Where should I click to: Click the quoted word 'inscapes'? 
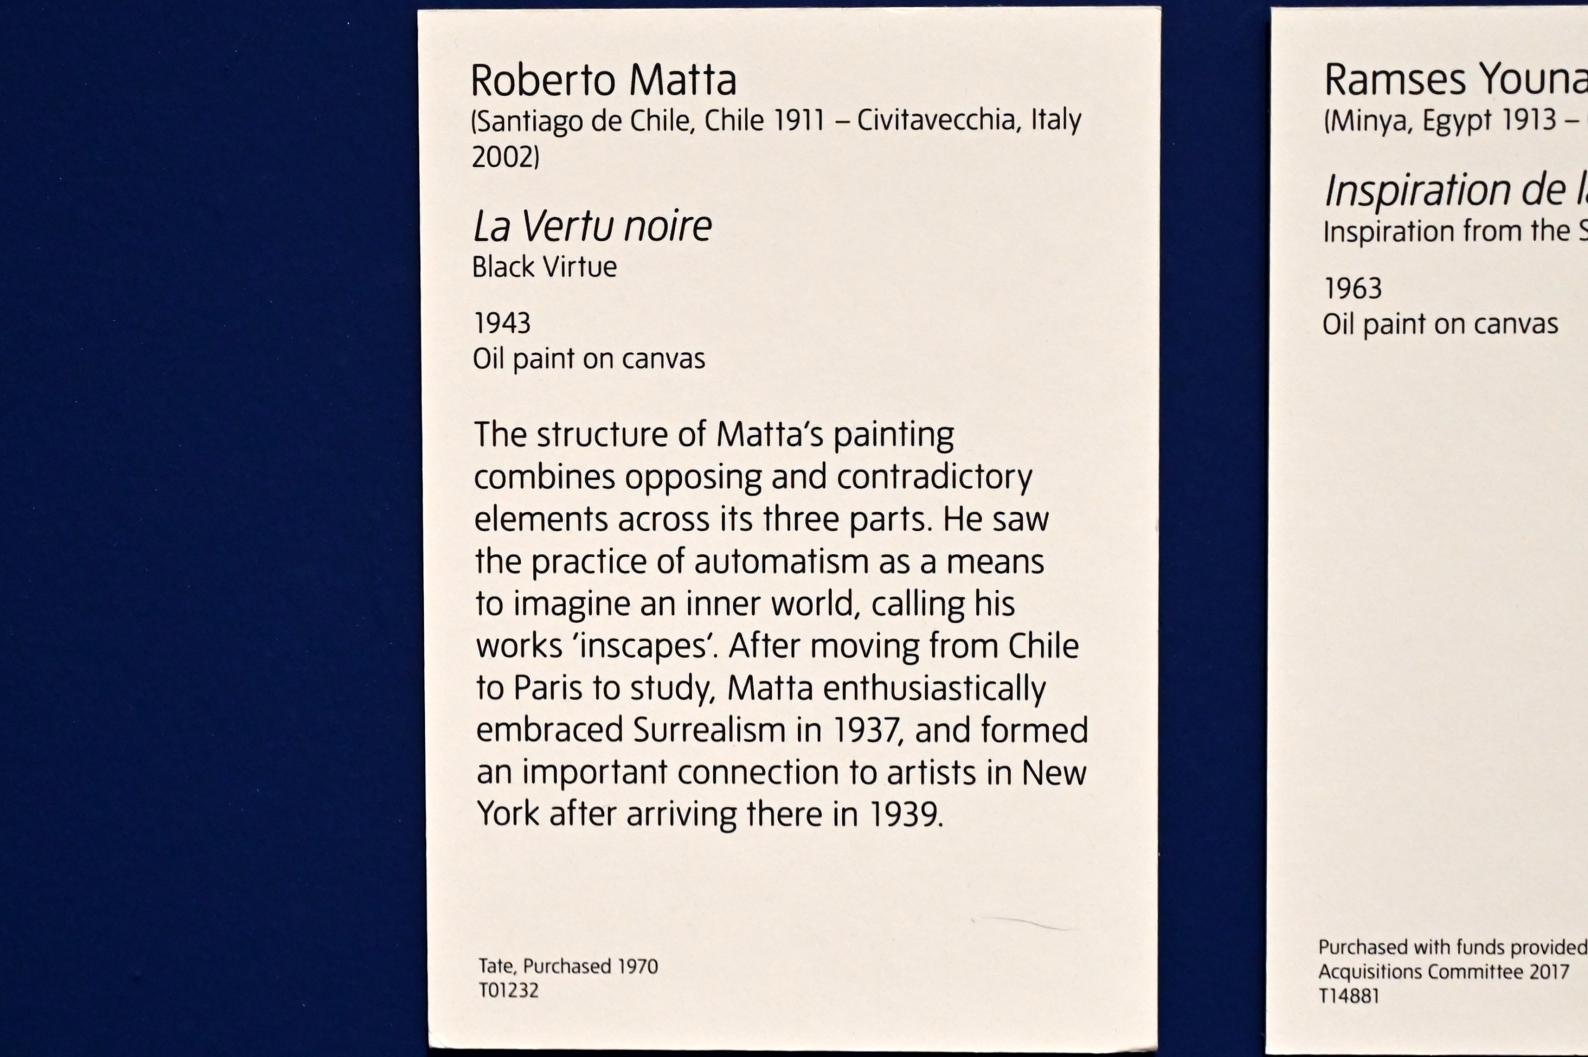coord(645,646)
